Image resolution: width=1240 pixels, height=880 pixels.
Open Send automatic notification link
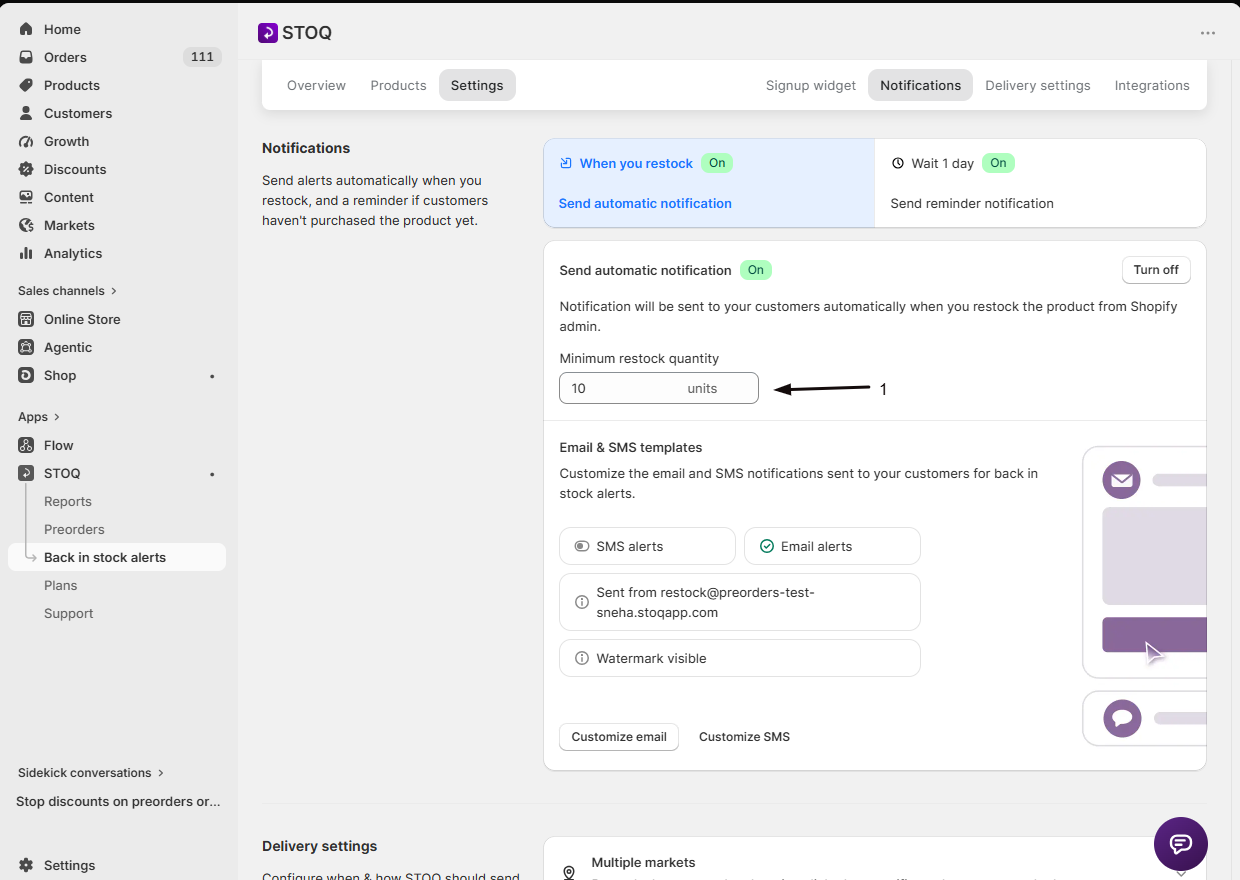(645, 203)
